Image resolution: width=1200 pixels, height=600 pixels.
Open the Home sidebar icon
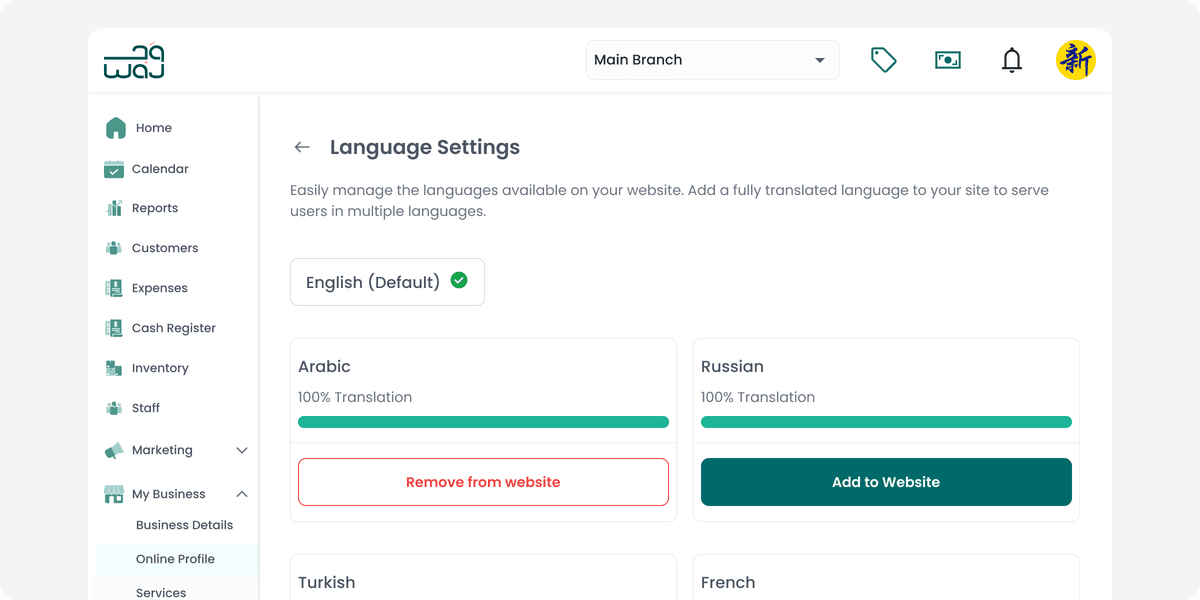pos(115,128)
